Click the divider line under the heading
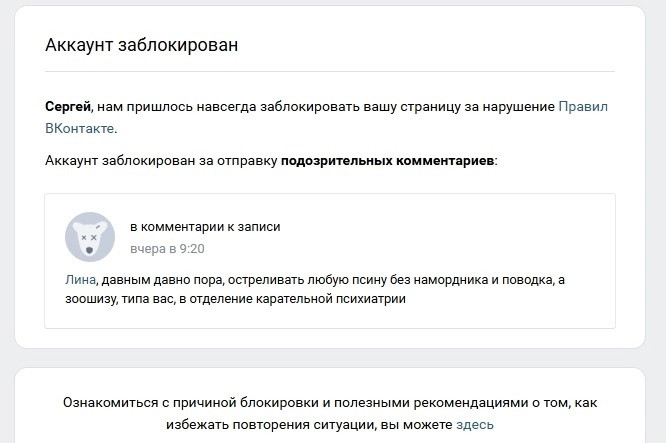 click(330, 71)
